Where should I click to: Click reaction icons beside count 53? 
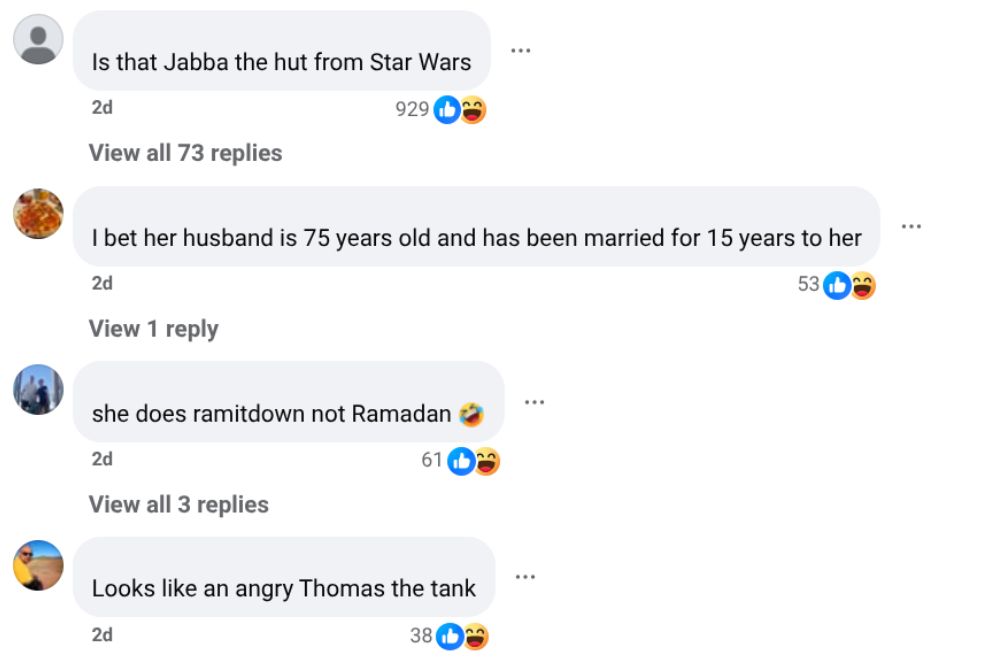850,286
